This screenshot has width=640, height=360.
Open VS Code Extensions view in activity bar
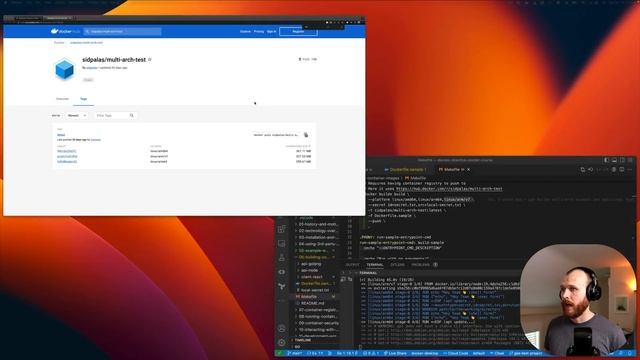point(282,229)
